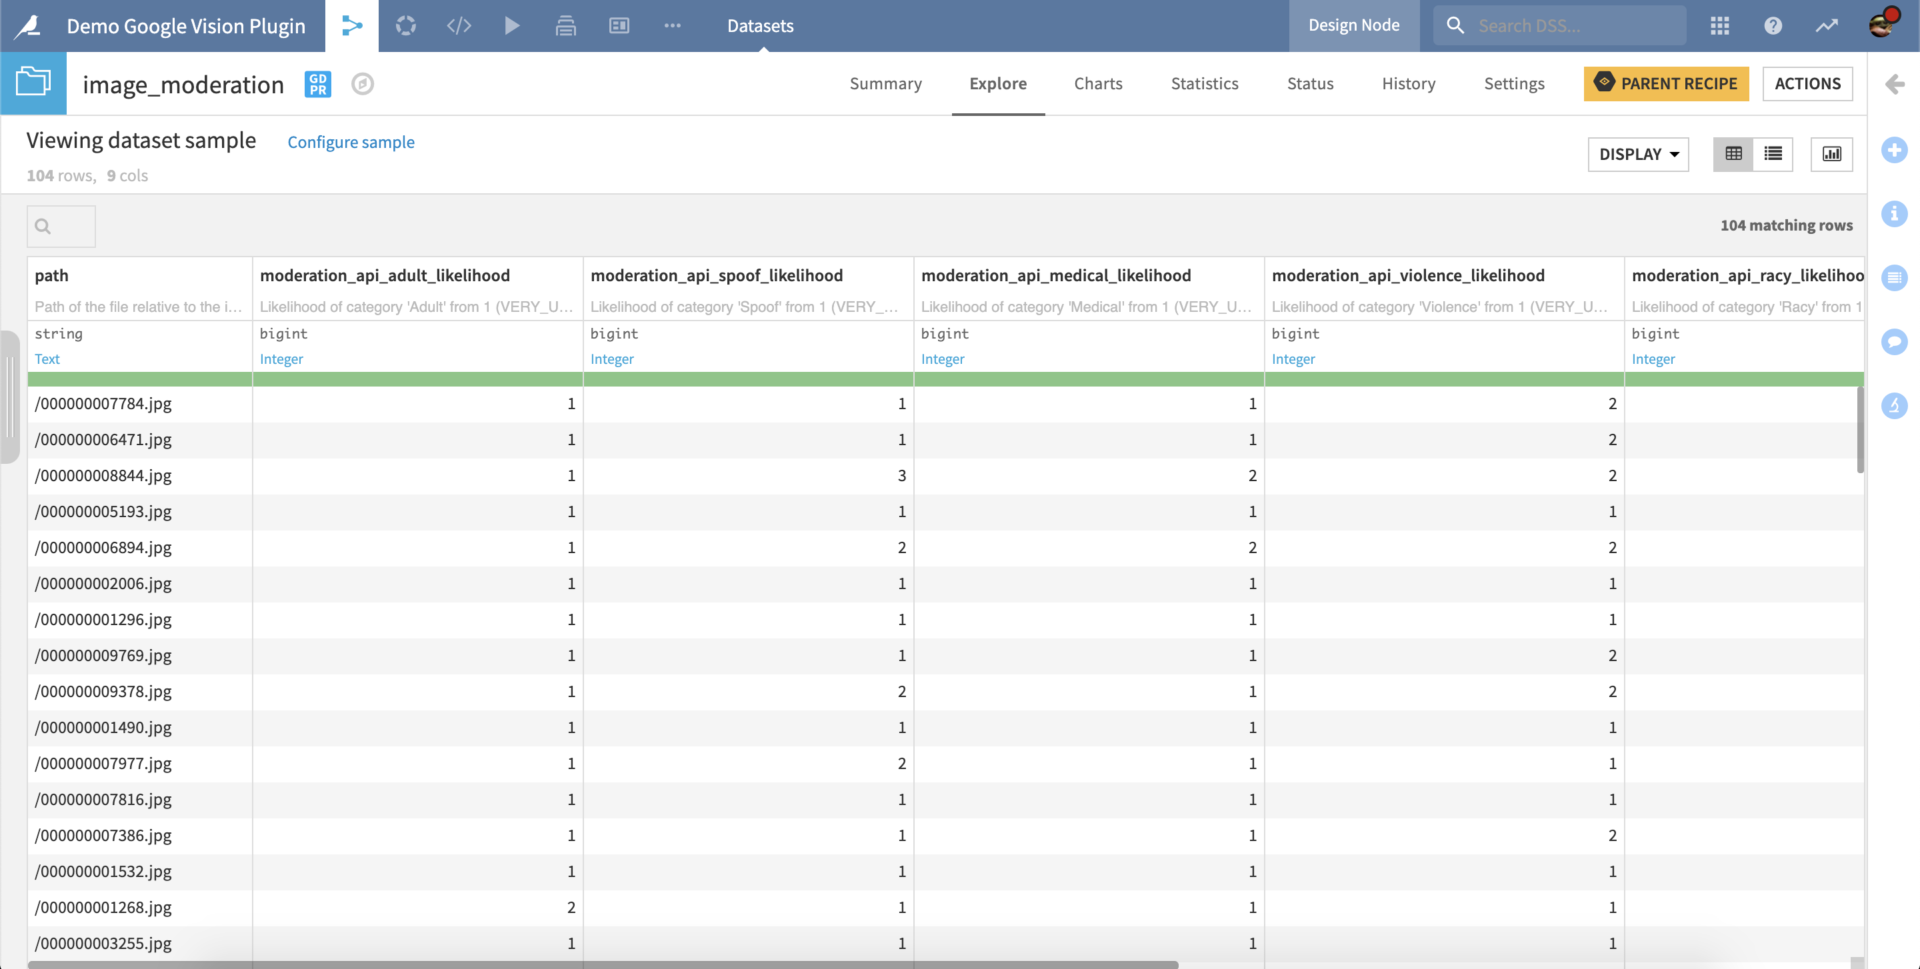Open the Dashboards icon in the navigation bar

[x=619, y=25]
